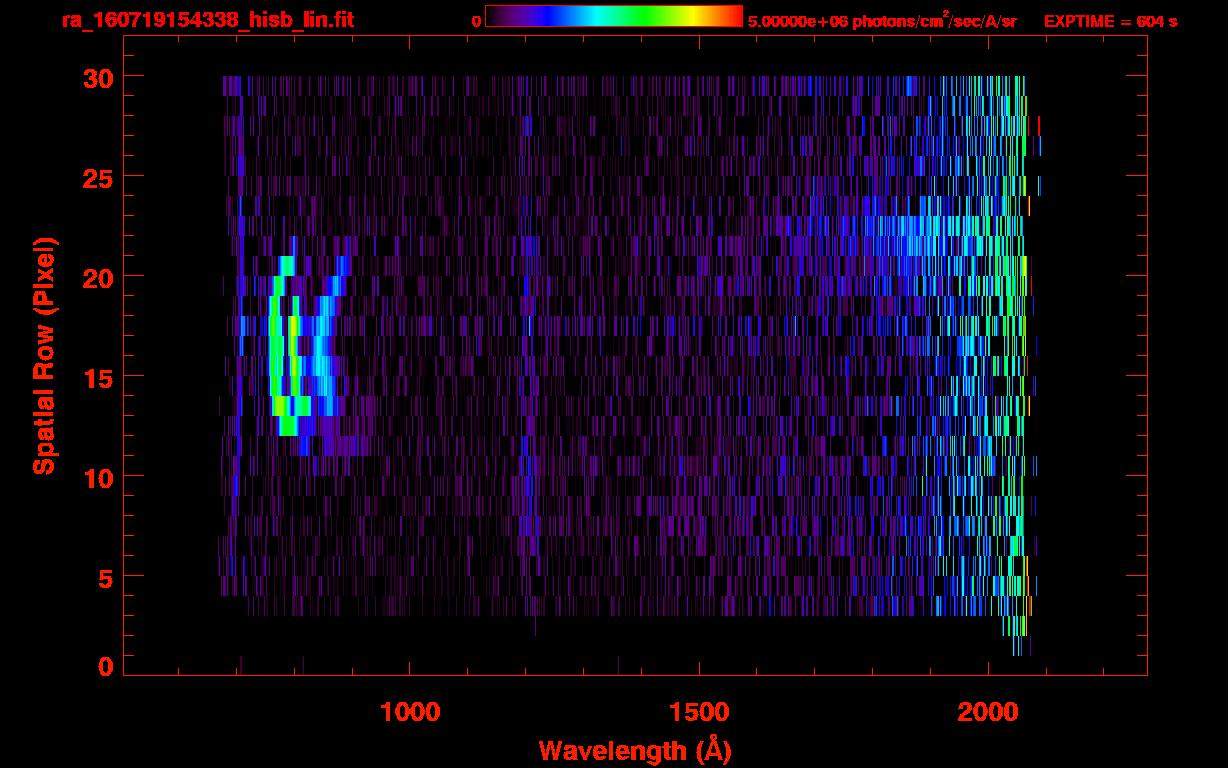Screen dimensions: 1228x768
Task: Click the 0 spatial row tick label
Action: pyautogui.click(x=105, y=667)
